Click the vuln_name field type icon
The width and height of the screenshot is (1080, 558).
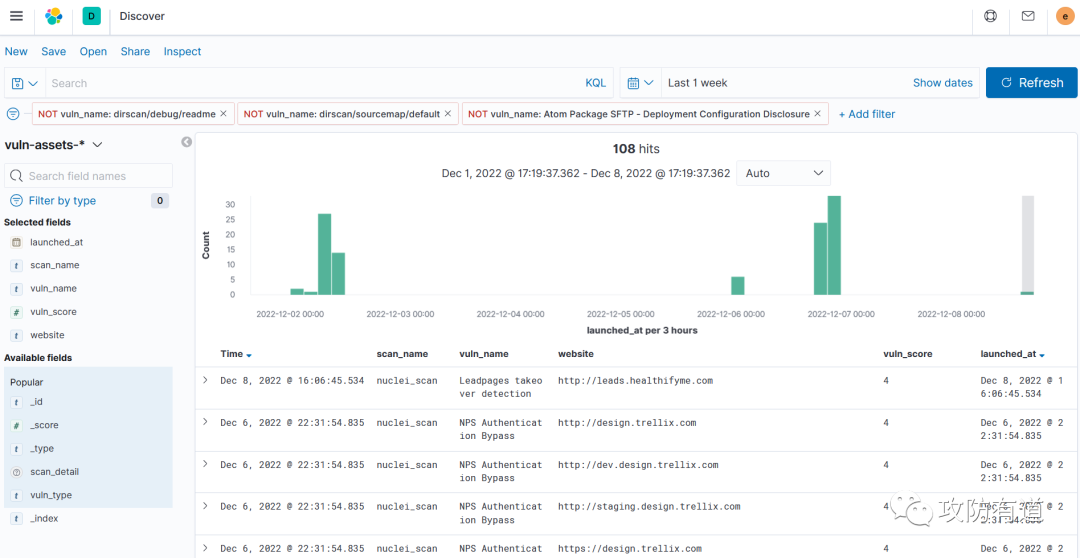coord(17,289)
